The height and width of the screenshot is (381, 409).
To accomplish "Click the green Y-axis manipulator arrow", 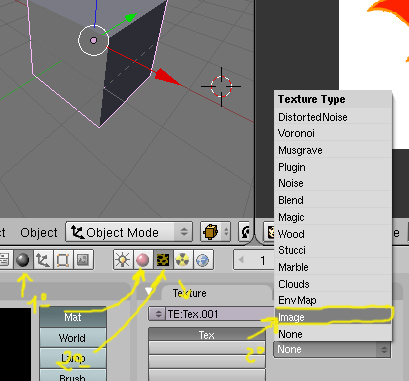I will [131, 17].
